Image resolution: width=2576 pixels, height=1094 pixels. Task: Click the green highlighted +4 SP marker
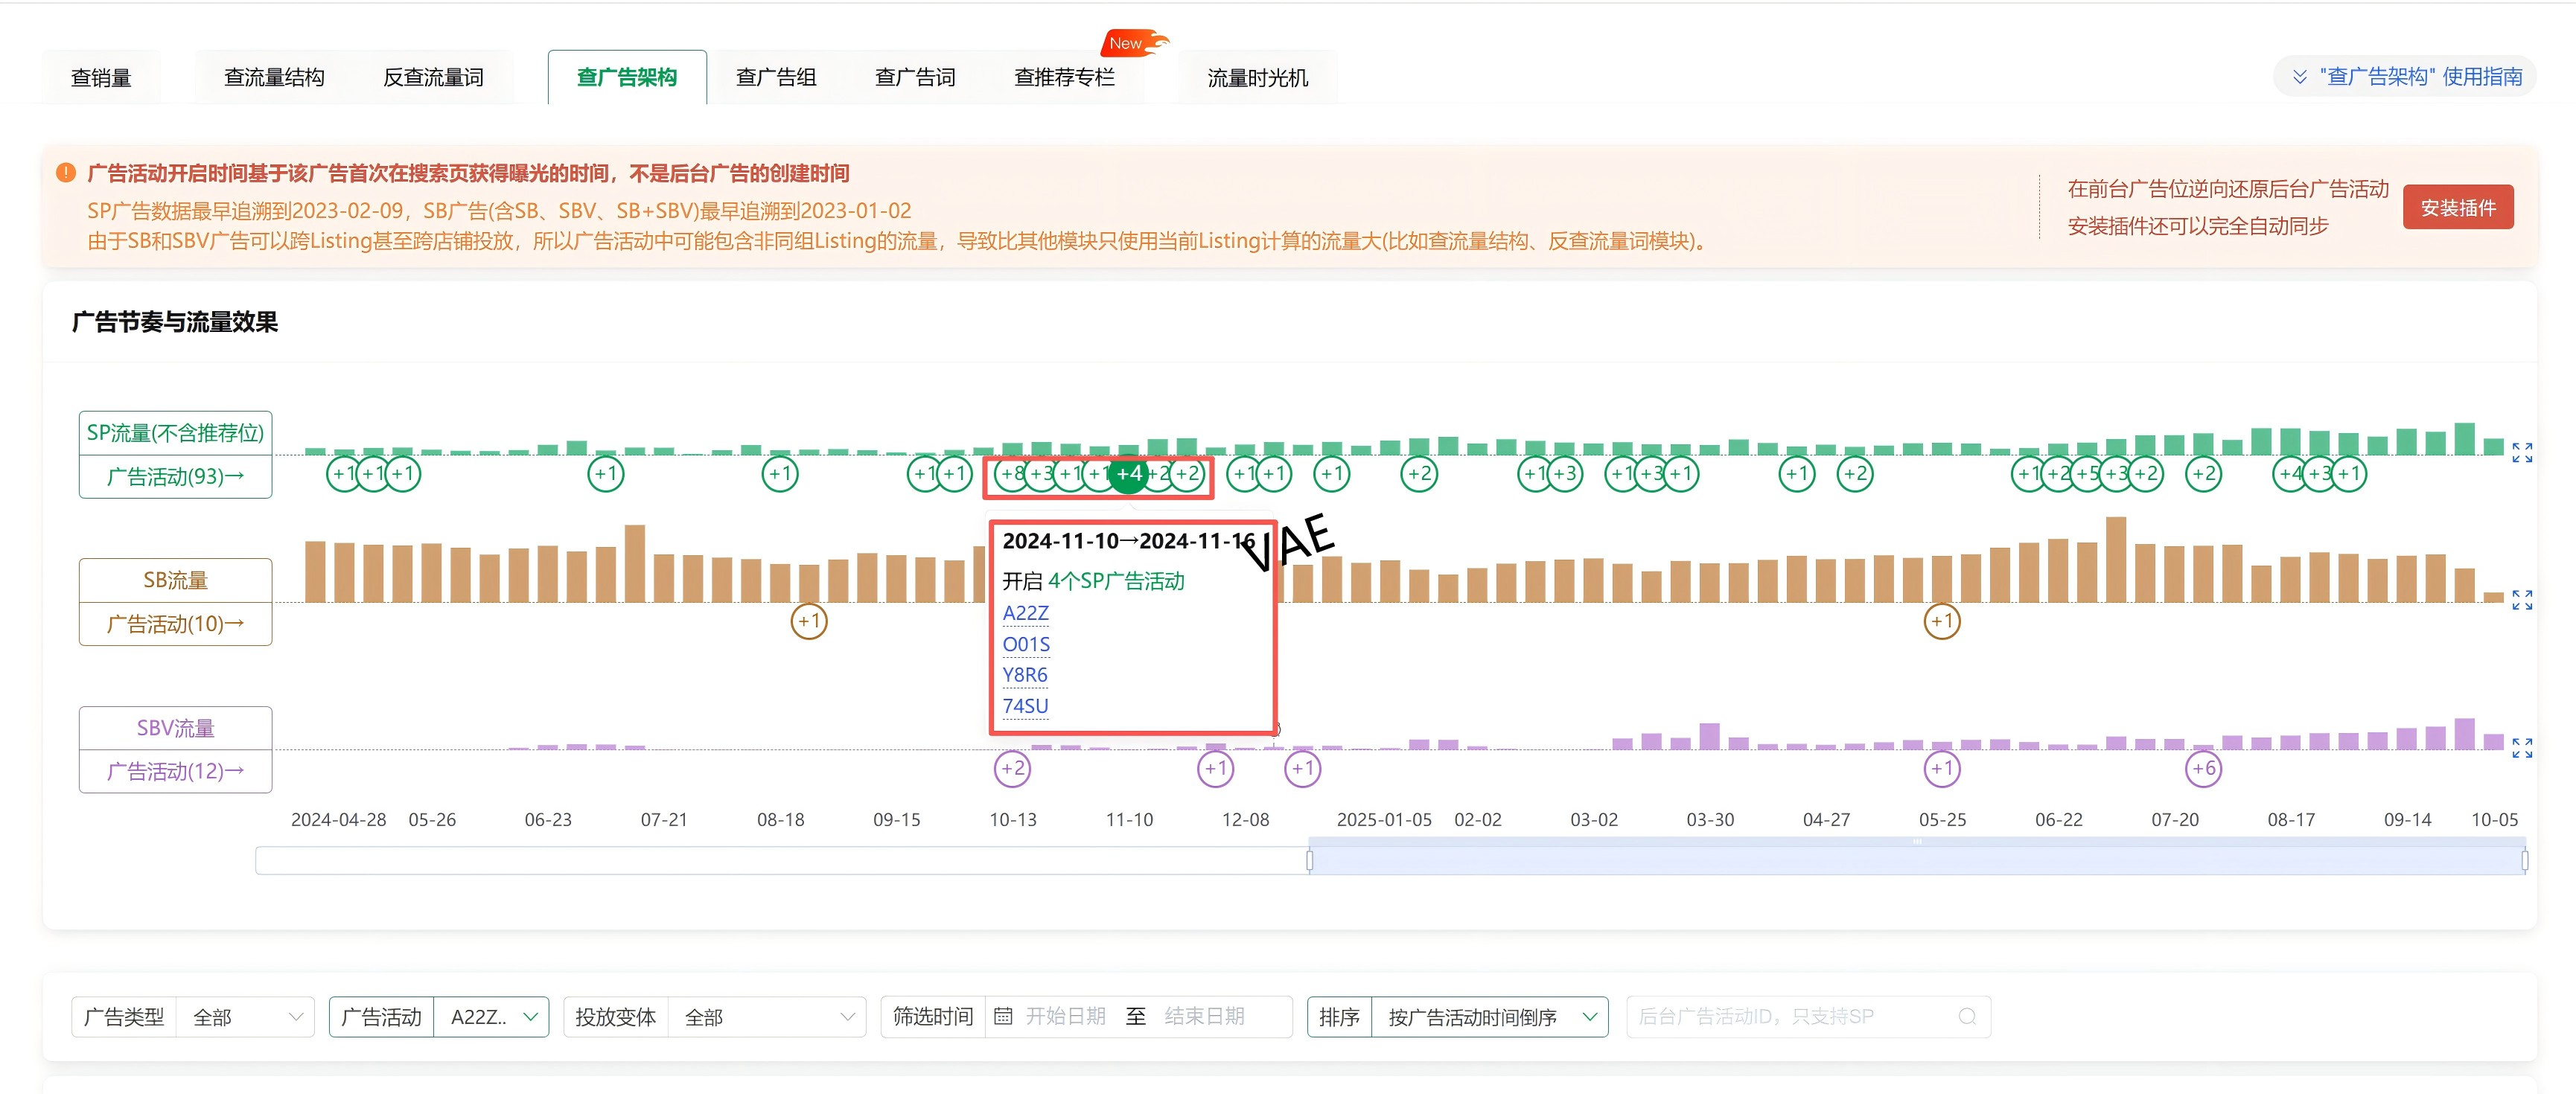click(x=1128, y=474)
